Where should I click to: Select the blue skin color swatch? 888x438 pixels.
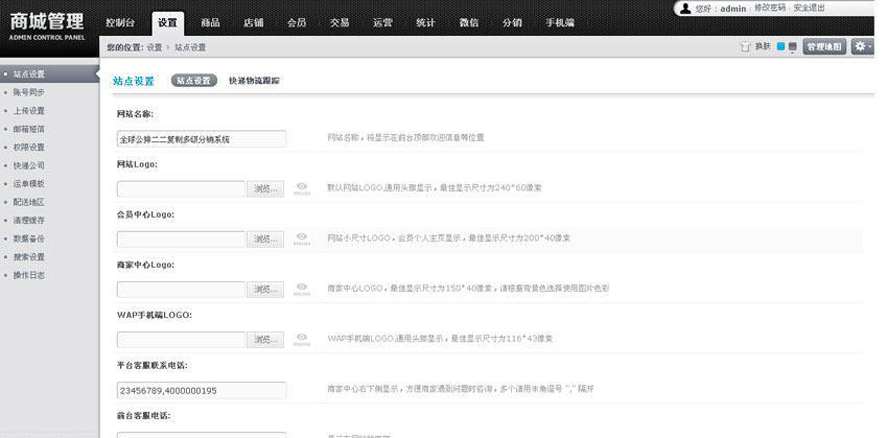(x=781, y=46)
